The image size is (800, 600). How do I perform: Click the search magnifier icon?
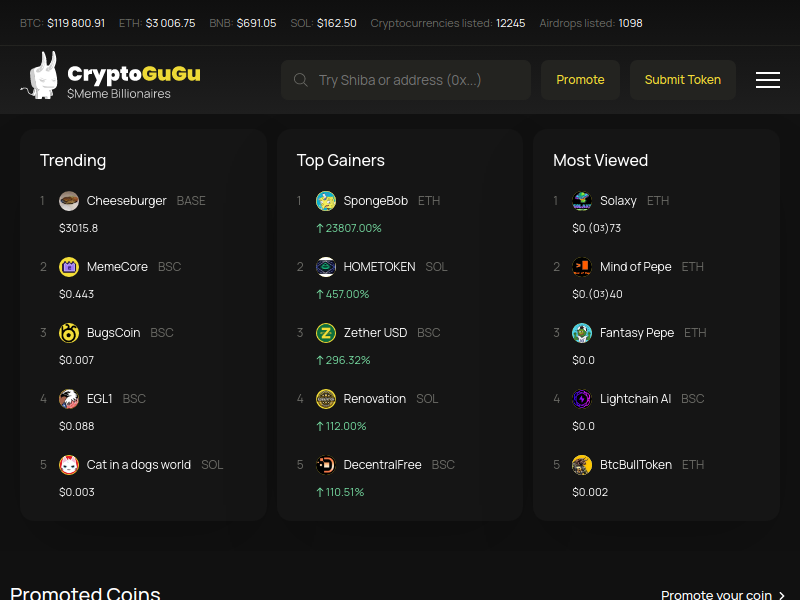(x=301, y=80)
